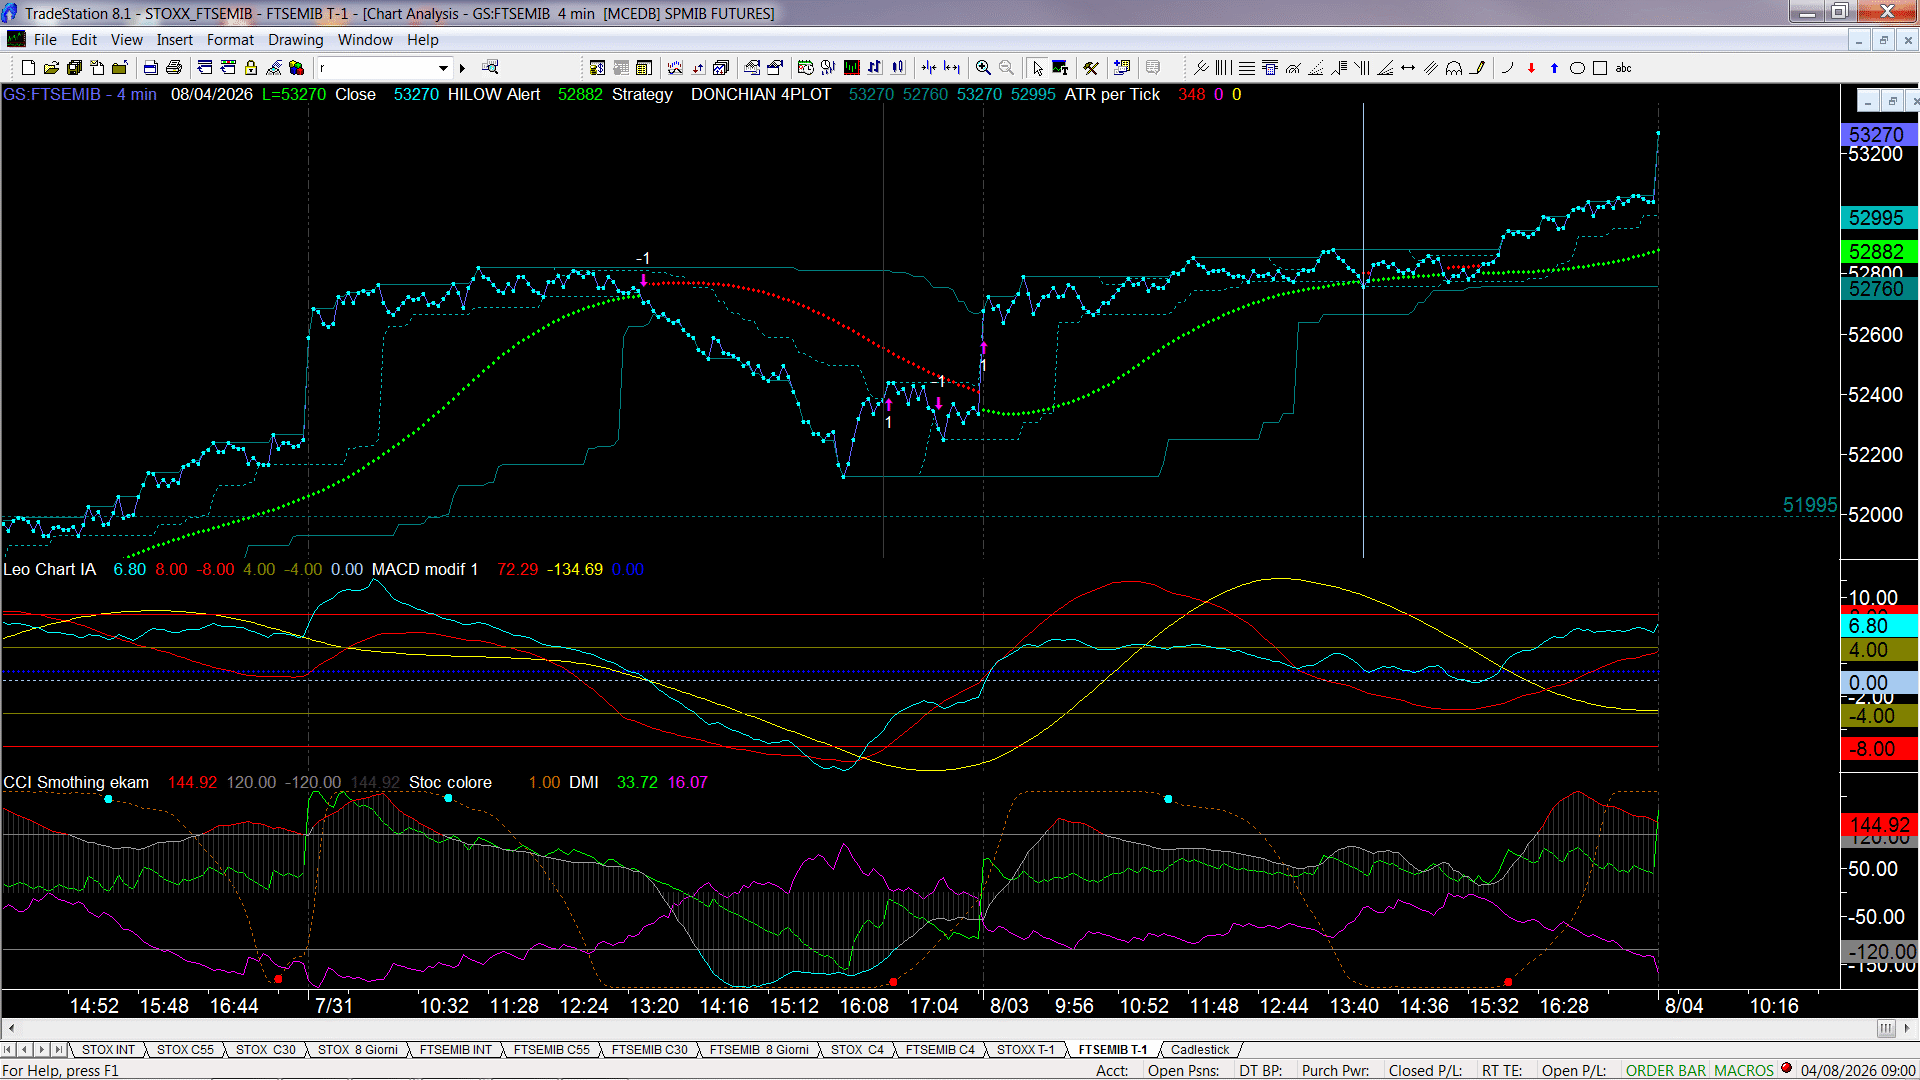The image size is (1920, 1080).
Task: Select the blue up arrow drawing tool
Action: coord(1554,68)
